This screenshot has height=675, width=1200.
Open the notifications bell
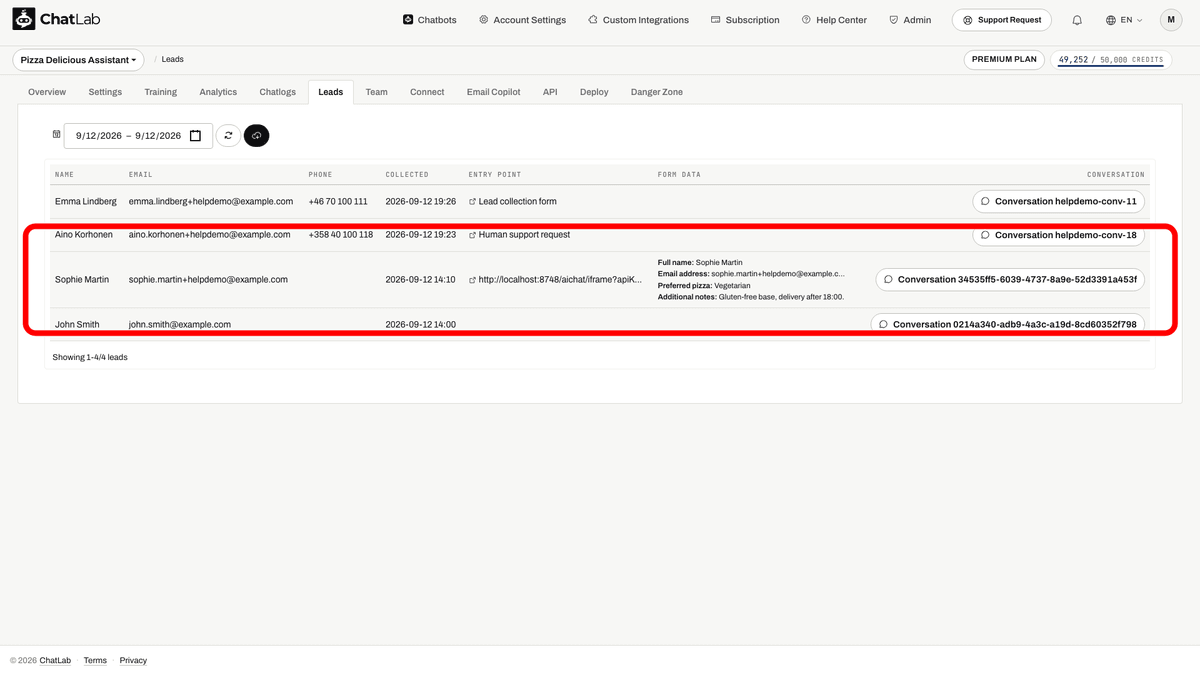(x=1077, y=20)
